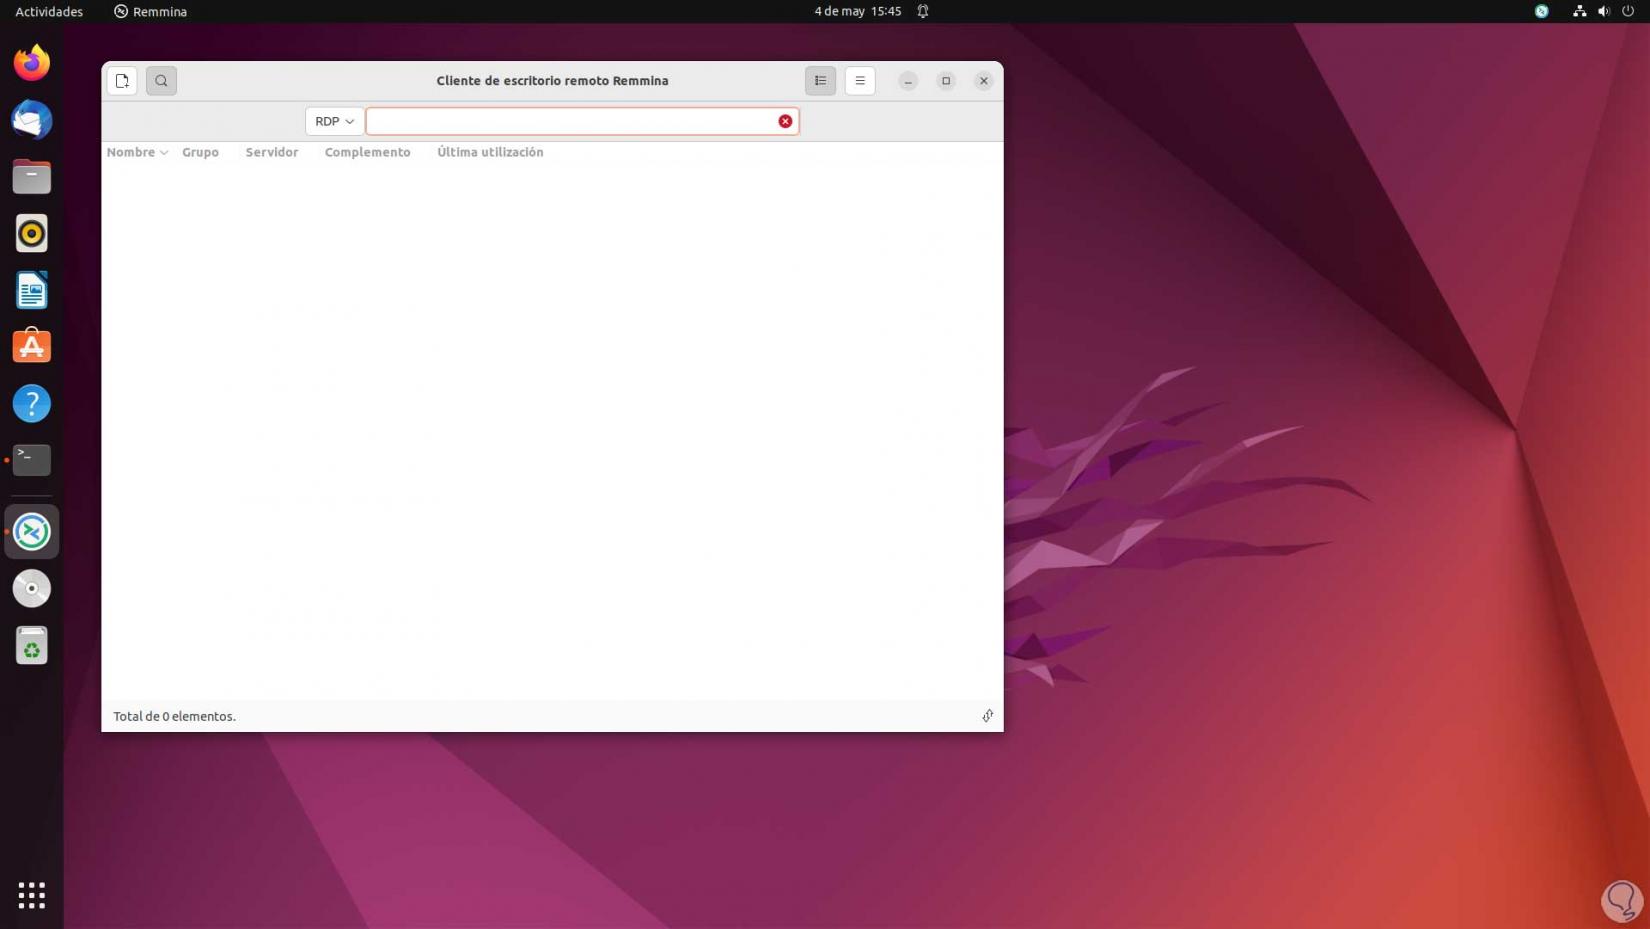Open the clock and calendar panel
1650x929 pixels.
(857, 12)
